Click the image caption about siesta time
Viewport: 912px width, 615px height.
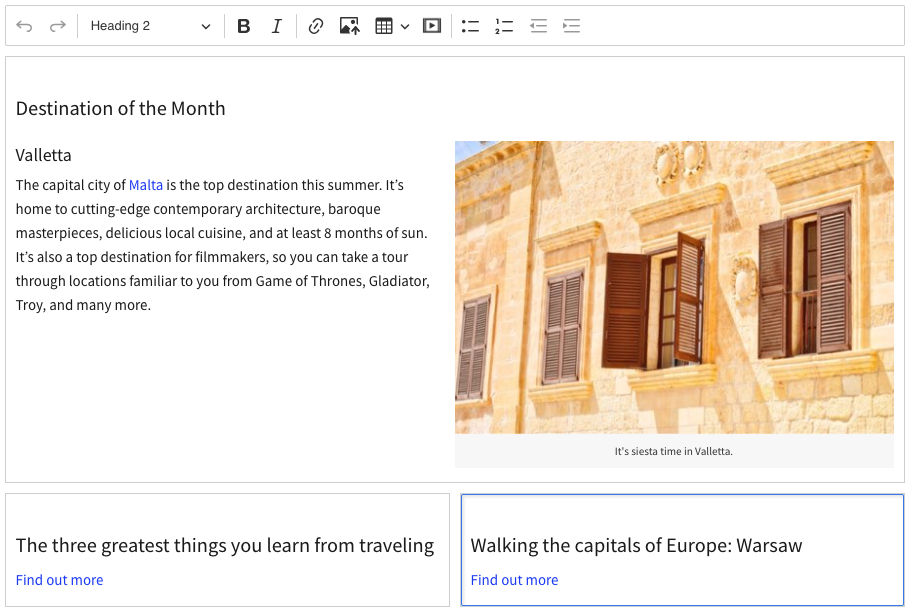coord(674,451)
